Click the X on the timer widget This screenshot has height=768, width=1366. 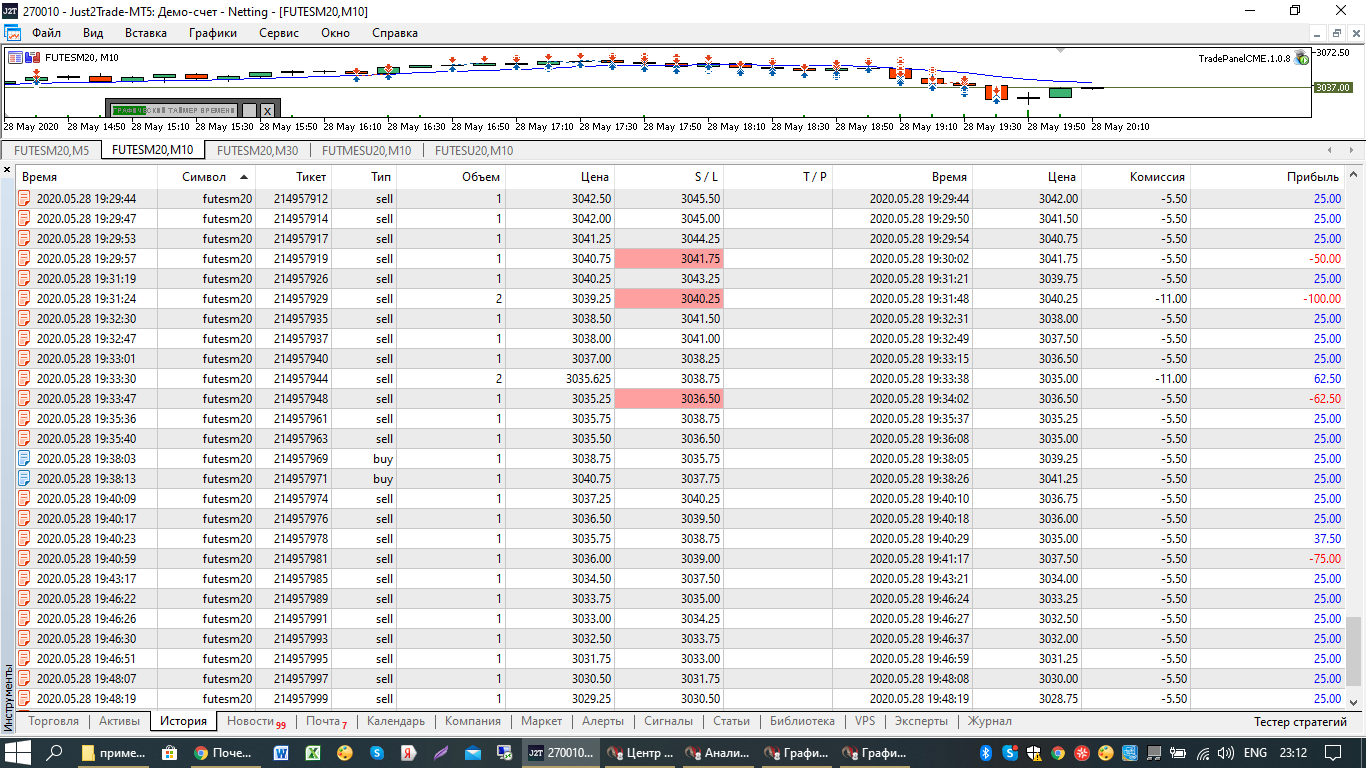tap(267, 110)
